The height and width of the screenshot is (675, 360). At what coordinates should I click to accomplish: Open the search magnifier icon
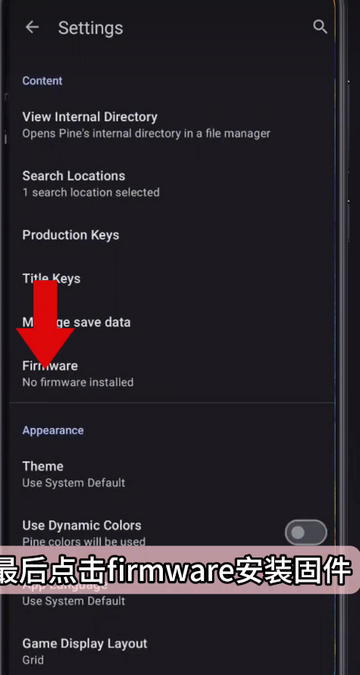coord(320,27)
